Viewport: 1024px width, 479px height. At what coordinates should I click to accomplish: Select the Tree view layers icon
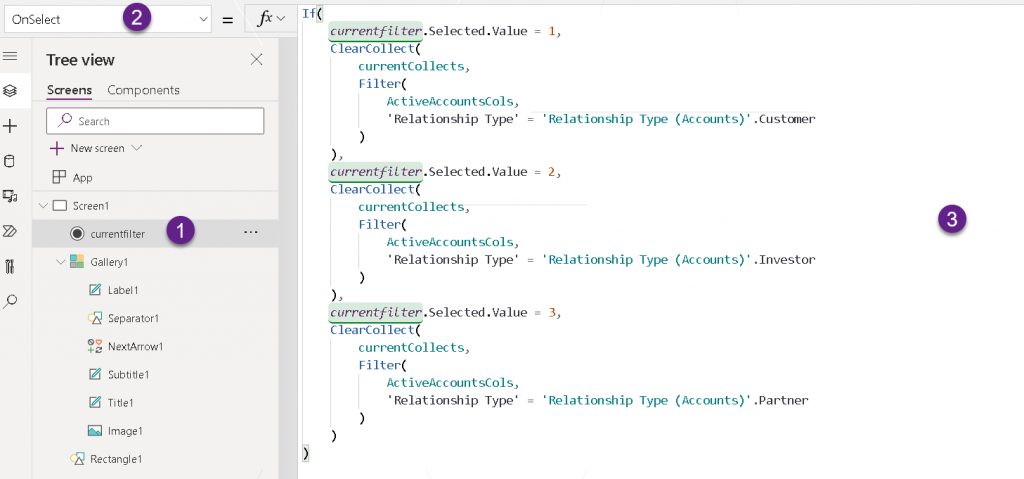coord(10,91)
